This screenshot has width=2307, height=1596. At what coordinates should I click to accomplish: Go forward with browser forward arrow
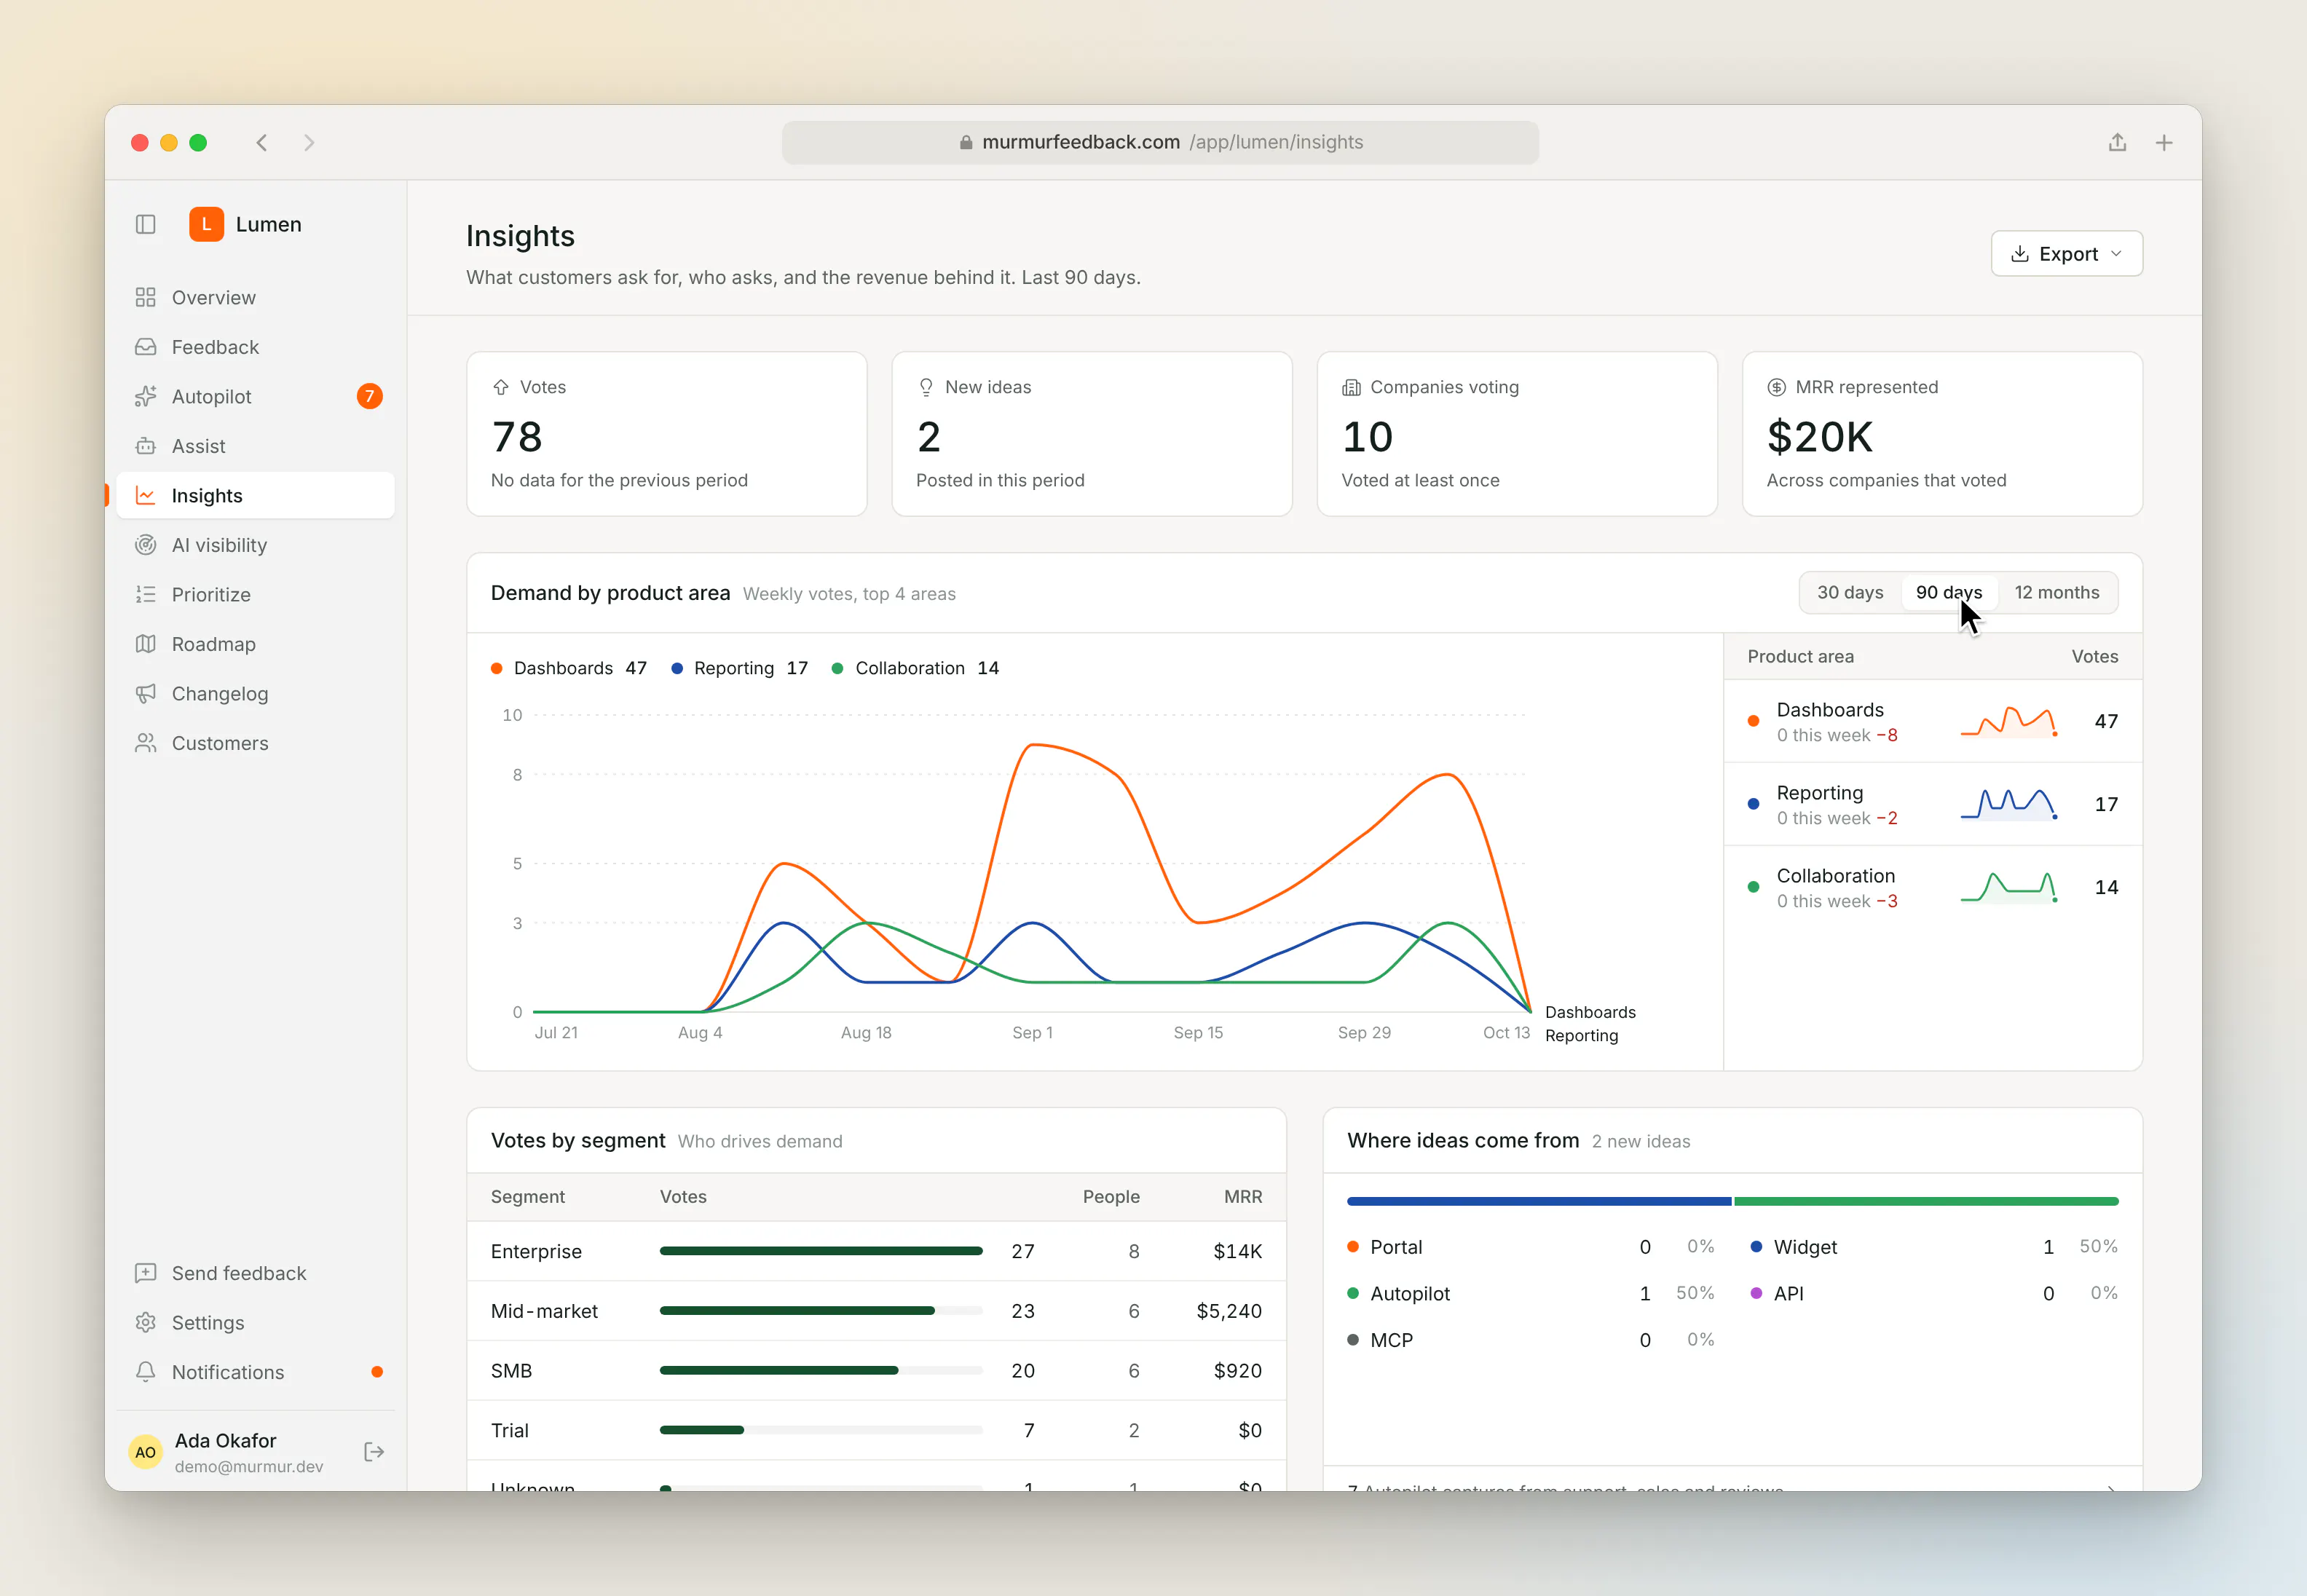[309, 142]
